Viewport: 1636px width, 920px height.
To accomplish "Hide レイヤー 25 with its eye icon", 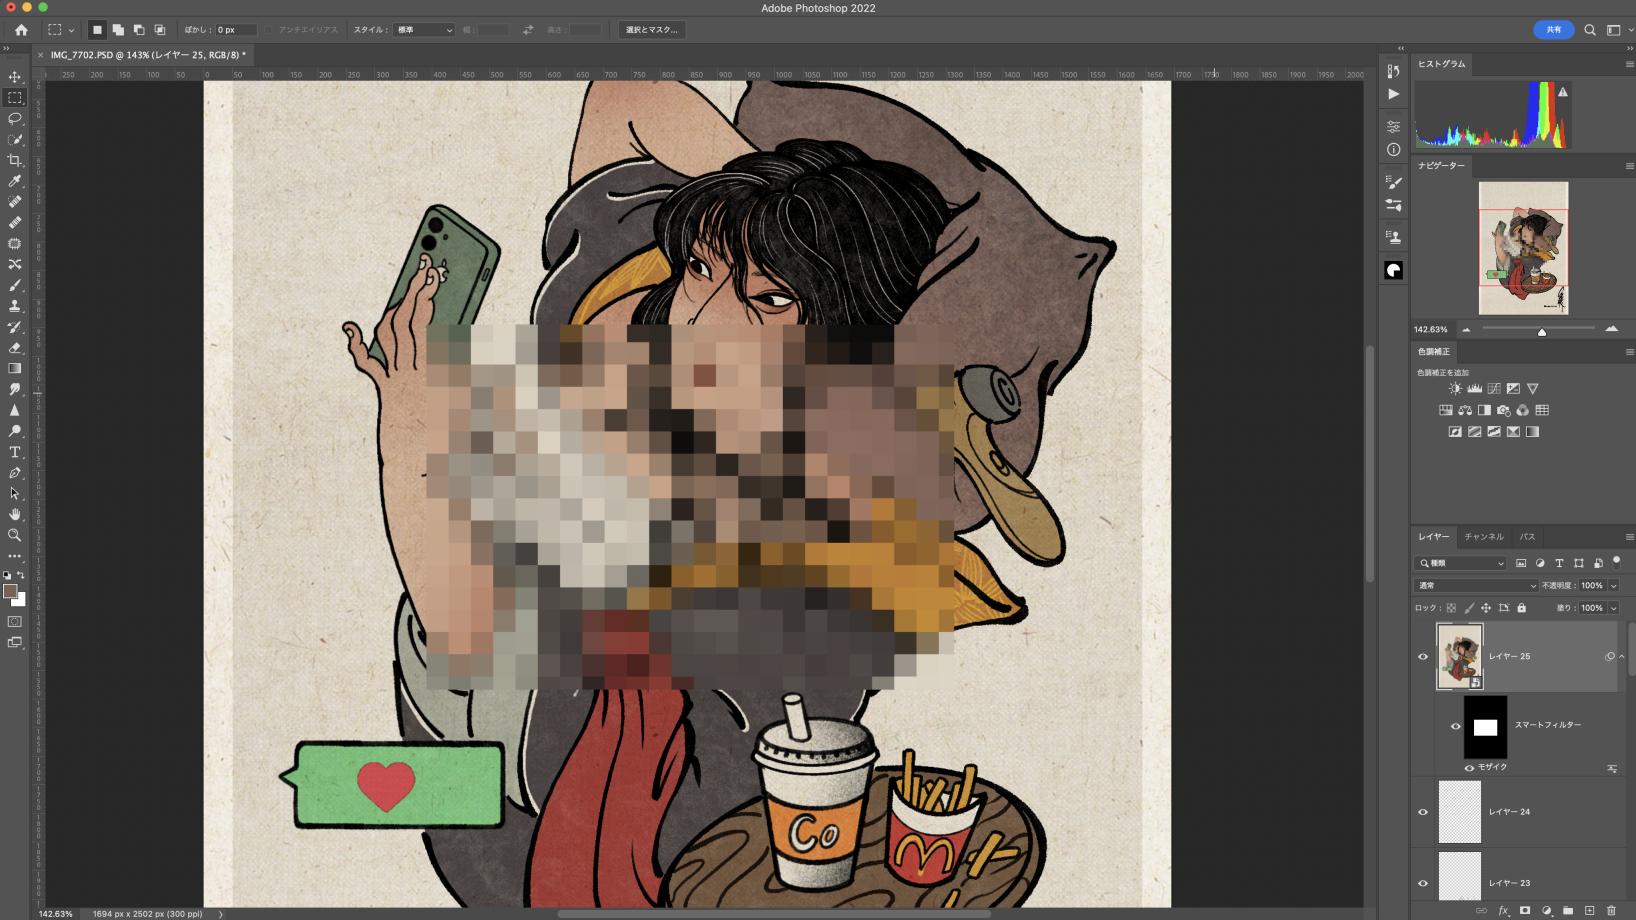I will tap(1423, 657).
